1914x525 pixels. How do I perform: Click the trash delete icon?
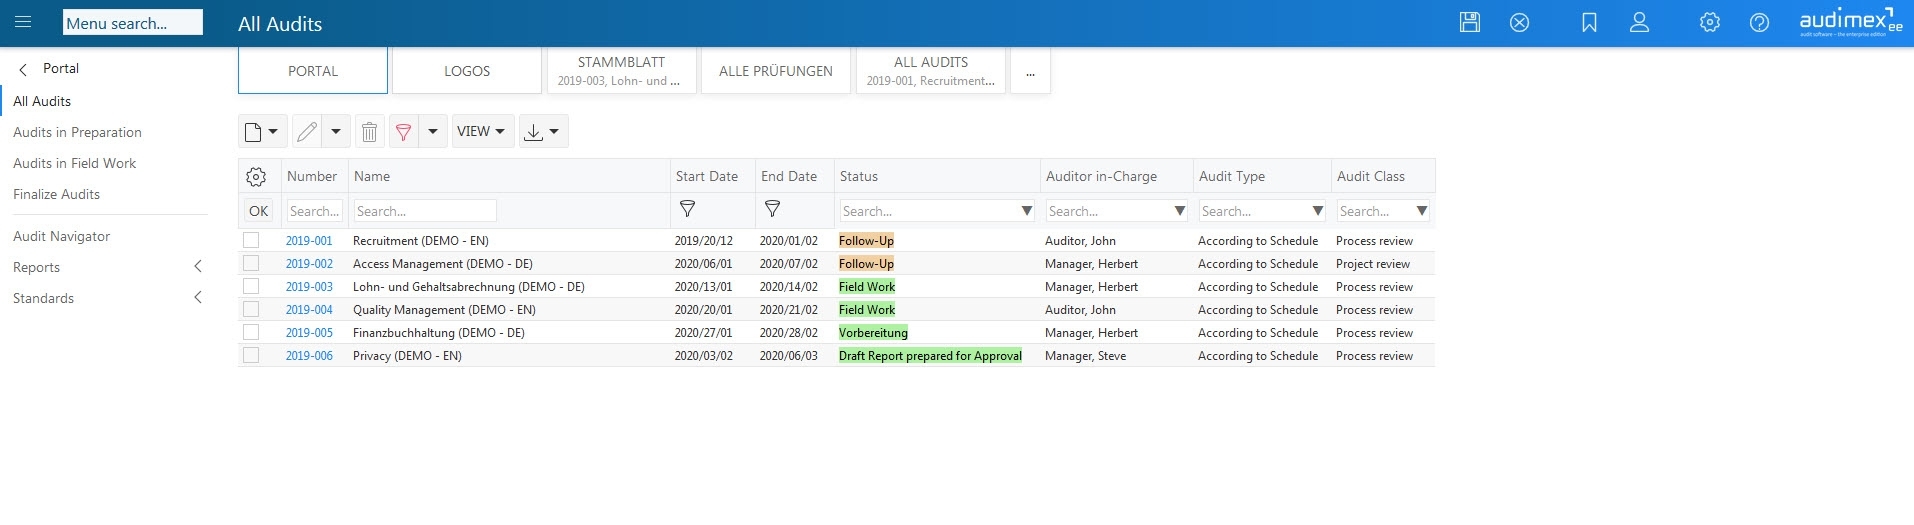pos(369,131)
